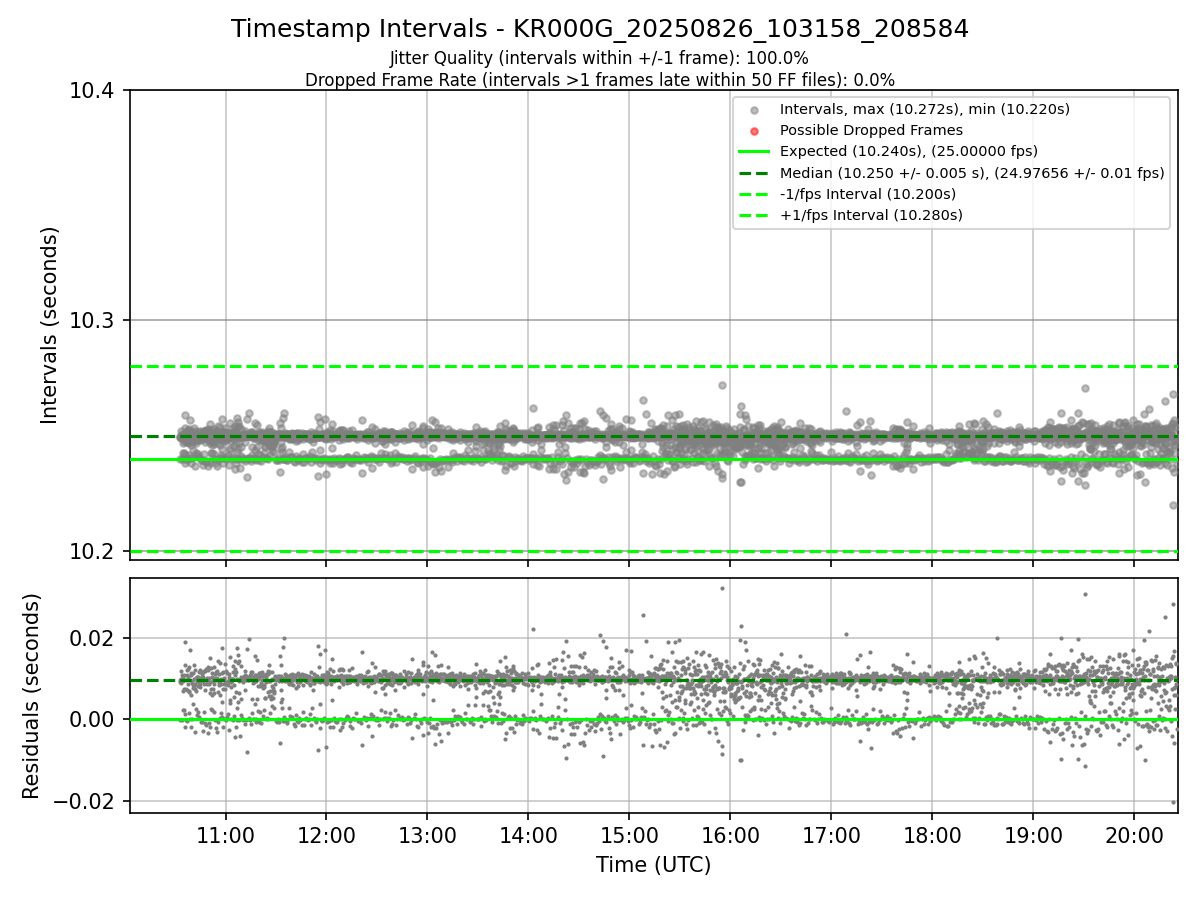The width and height of the screenshot is (1200, 900).
Task: Click the 20:00 time tick label
Action: tap(1134, 835)
